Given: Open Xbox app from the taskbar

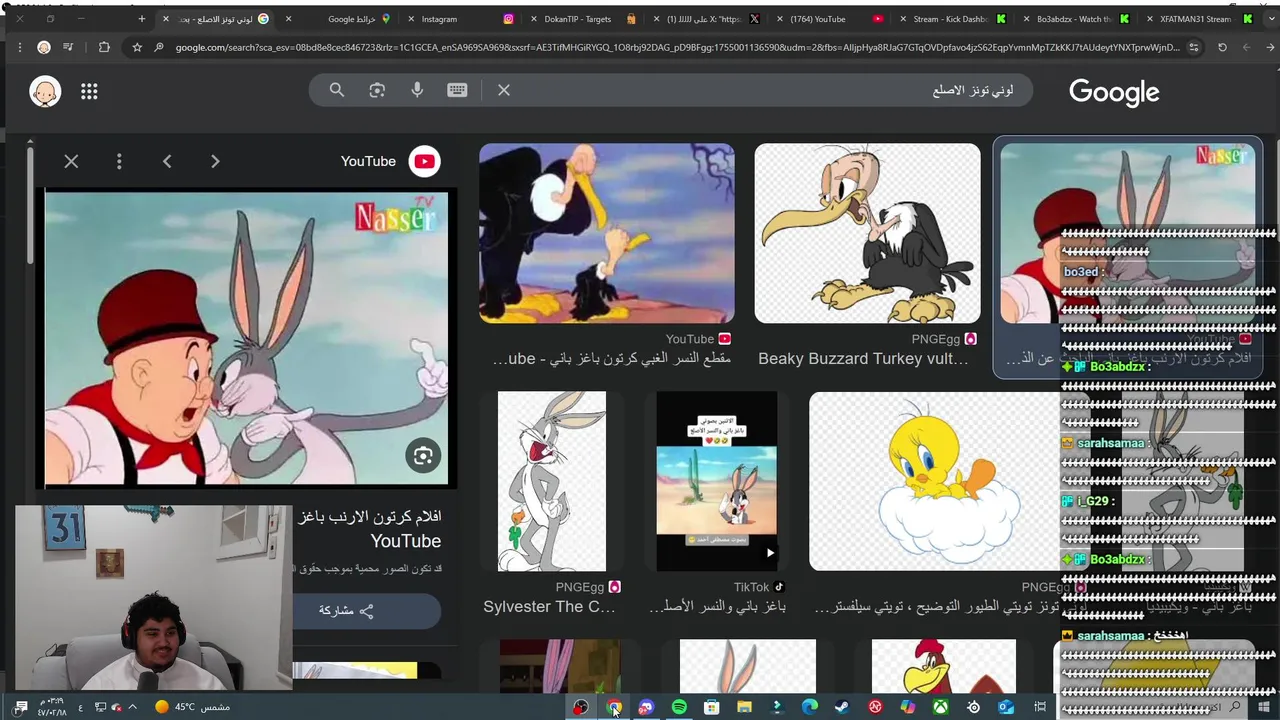Looking at the screenshot, I should pos(941,707).
